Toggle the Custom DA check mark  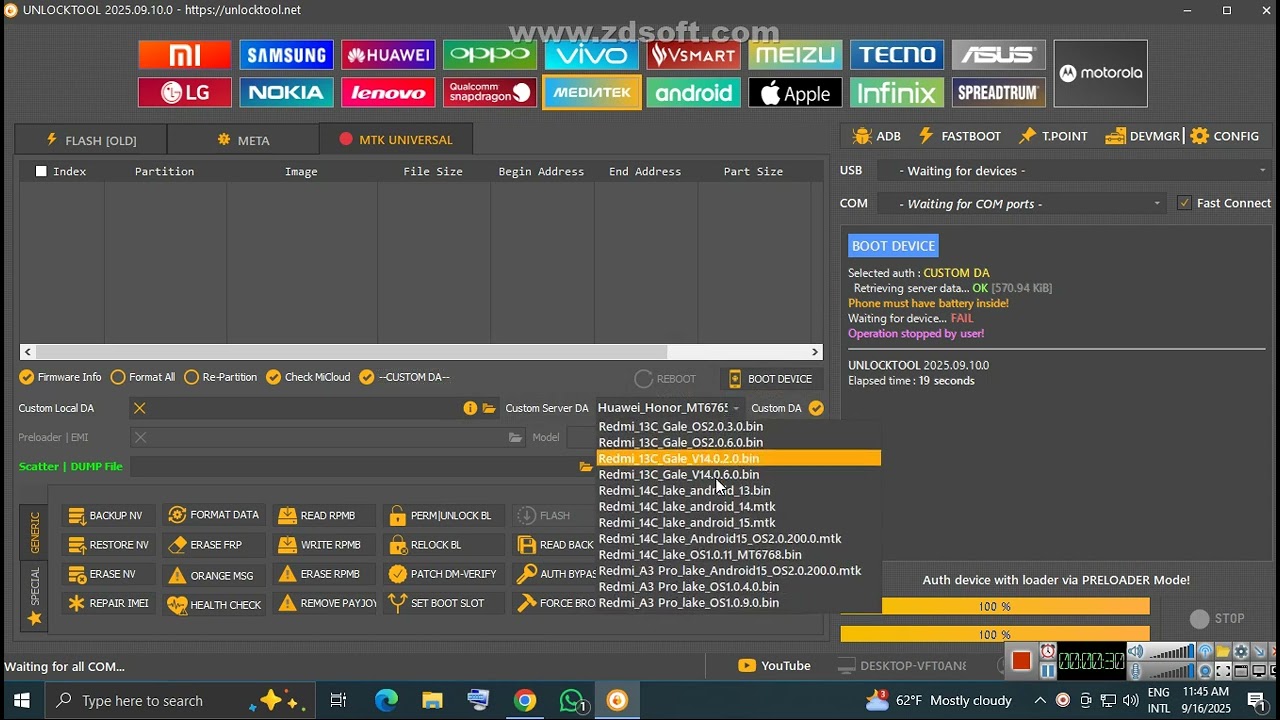coord(816,408)
